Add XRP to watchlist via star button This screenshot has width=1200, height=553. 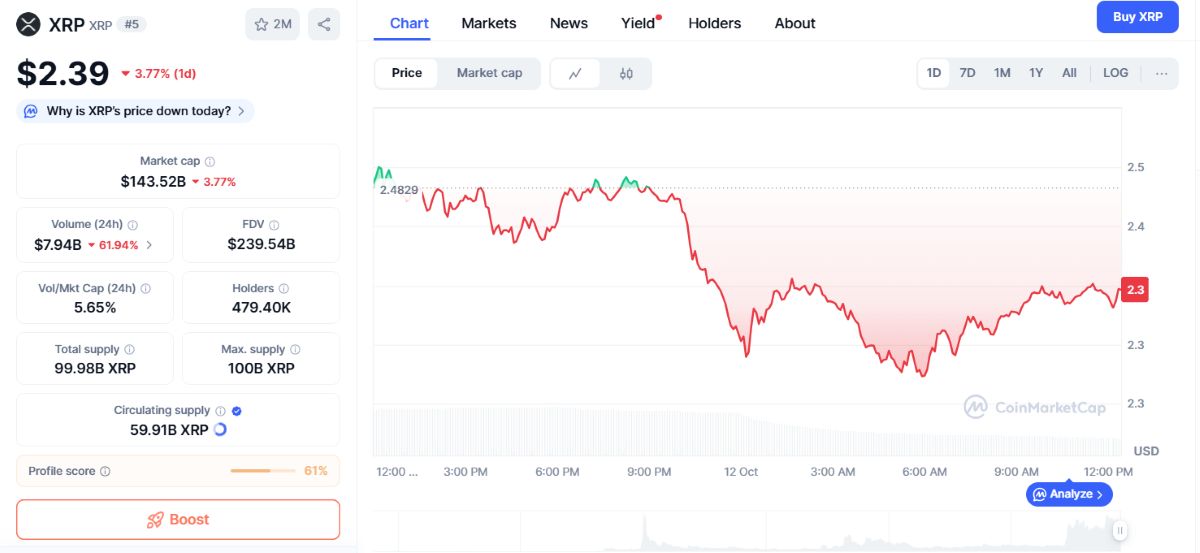[273, 24]
